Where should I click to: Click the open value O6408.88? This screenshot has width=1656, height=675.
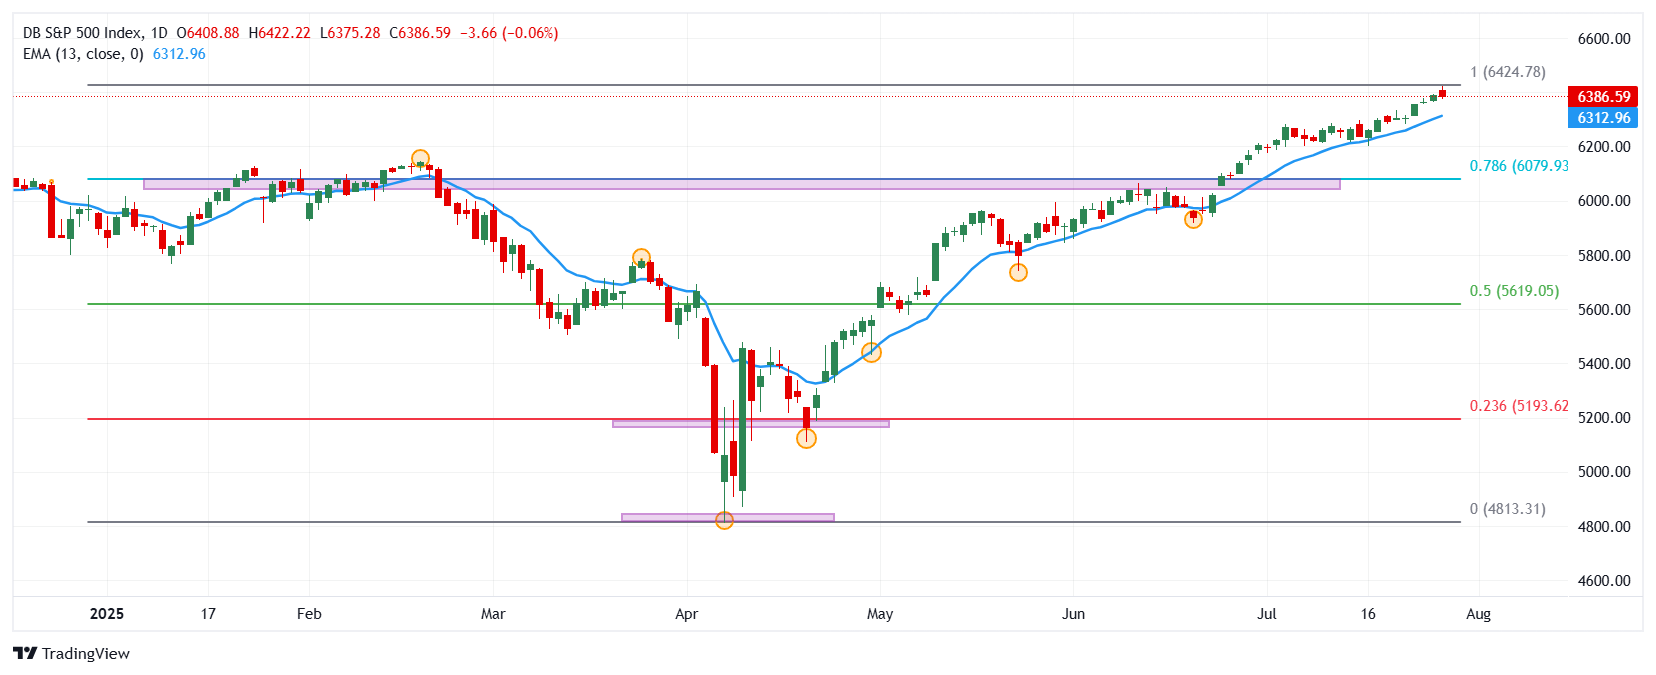tap(208, 33)
